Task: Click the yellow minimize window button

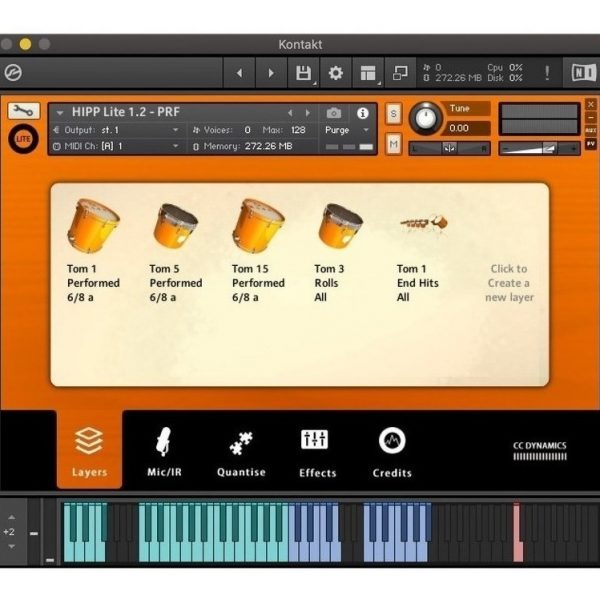Action: click(25, 44)
